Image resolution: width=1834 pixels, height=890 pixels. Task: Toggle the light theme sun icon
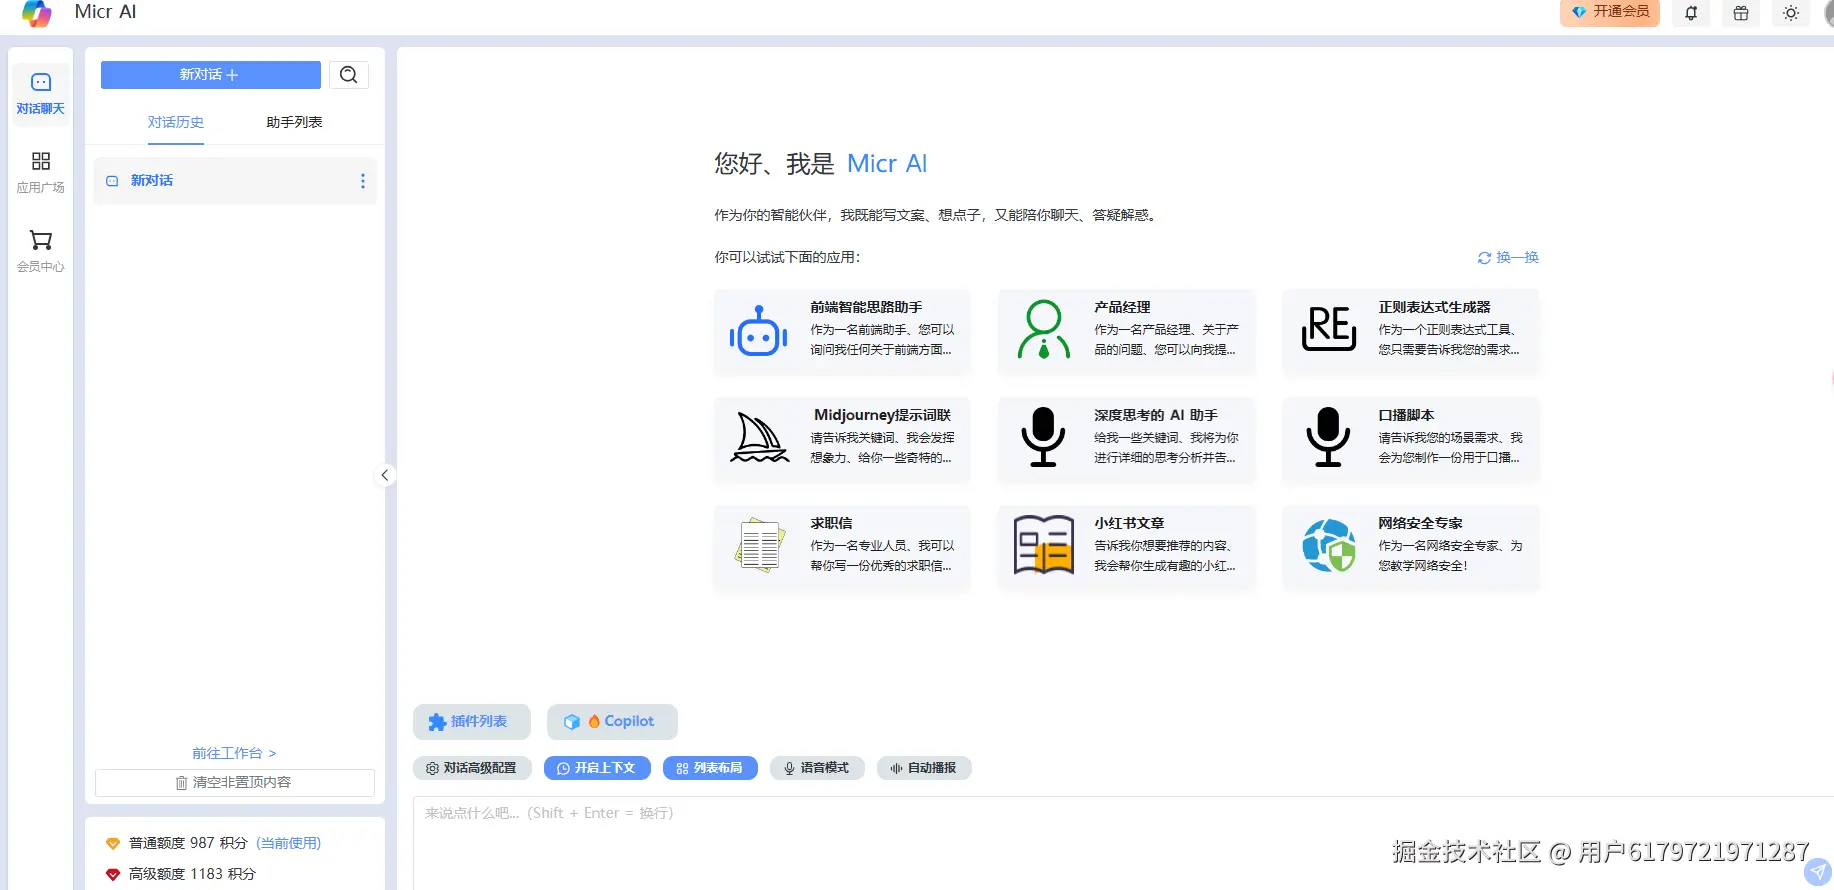(1791, 13)
